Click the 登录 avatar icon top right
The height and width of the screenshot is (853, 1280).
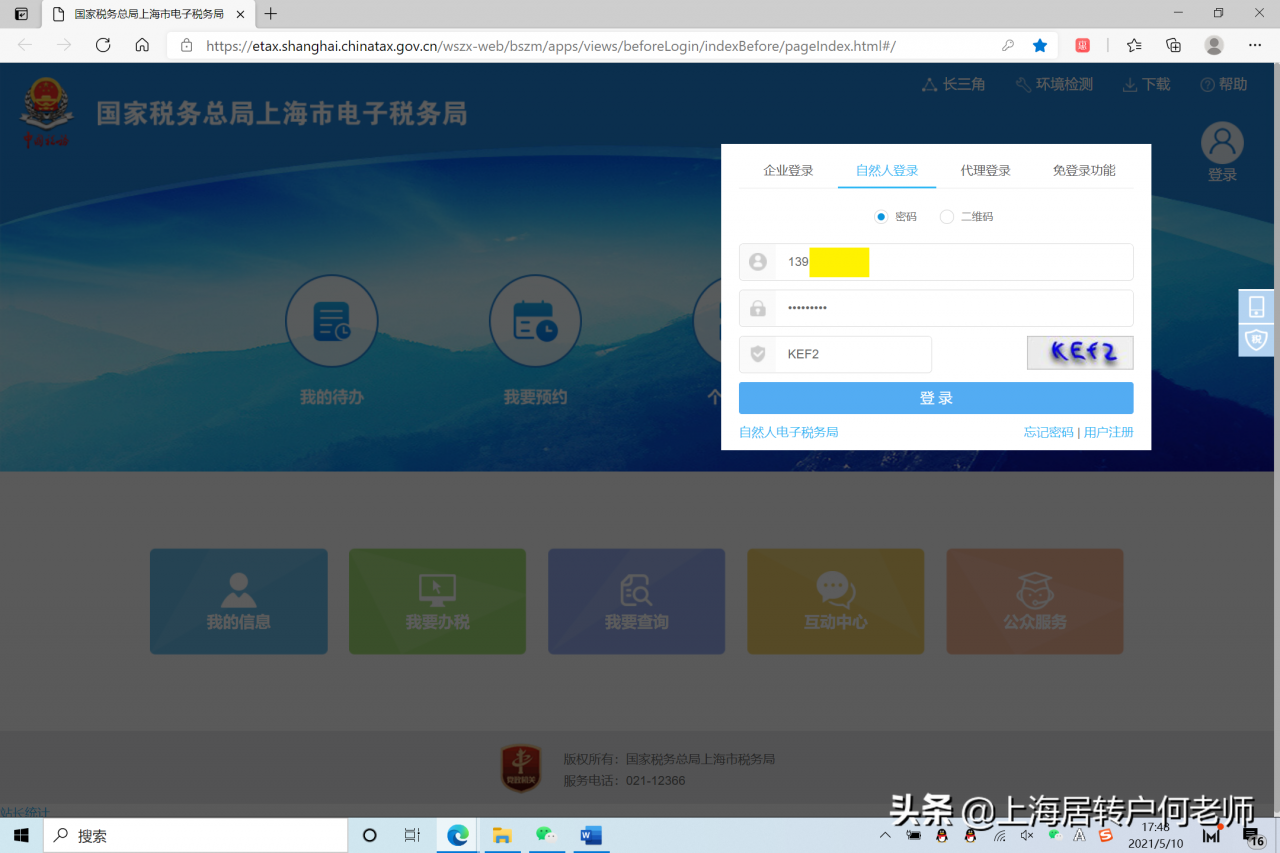pos(1221,142)
